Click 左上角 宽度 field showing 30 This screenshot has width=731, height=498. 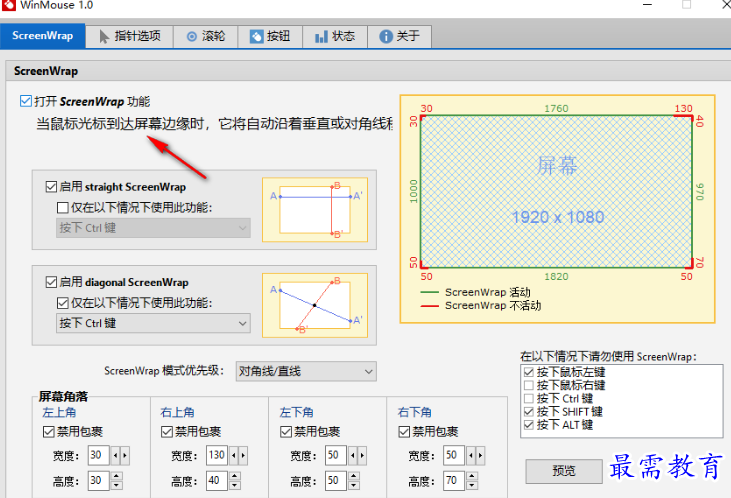click(x=98, y=455)
